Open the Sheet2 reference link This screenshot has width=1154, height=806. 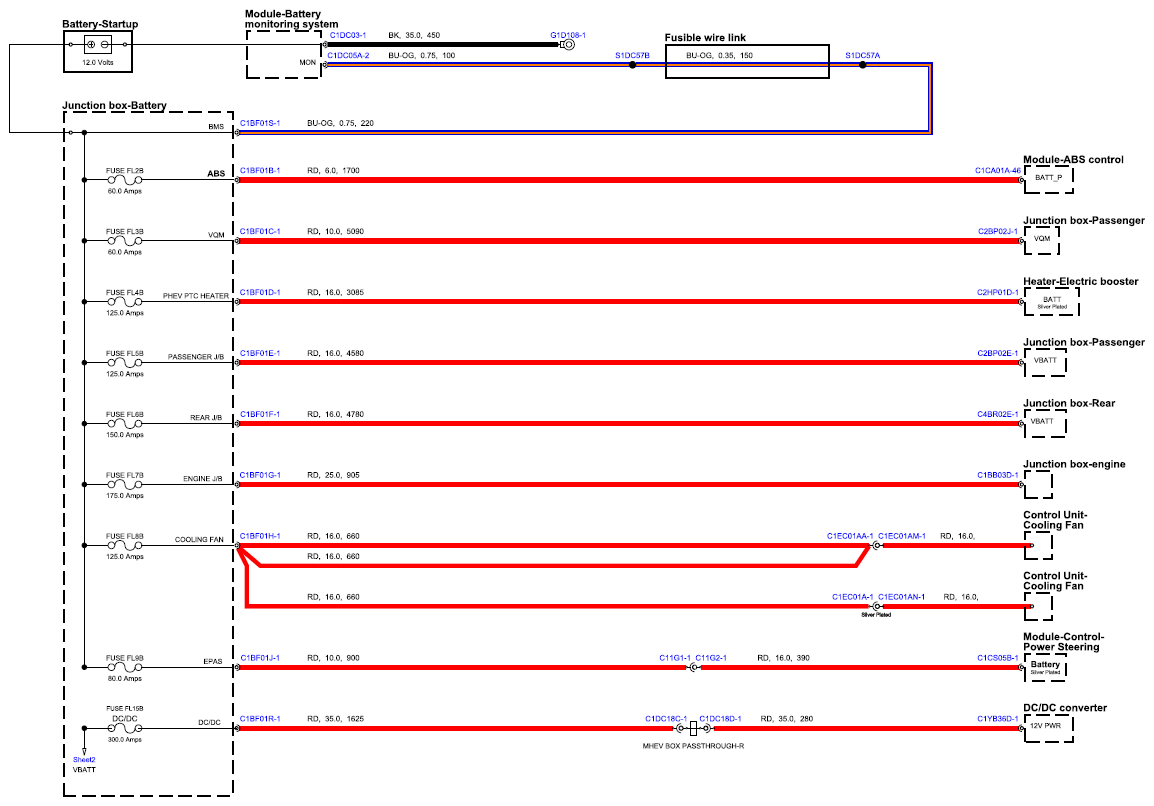[84, 760]
